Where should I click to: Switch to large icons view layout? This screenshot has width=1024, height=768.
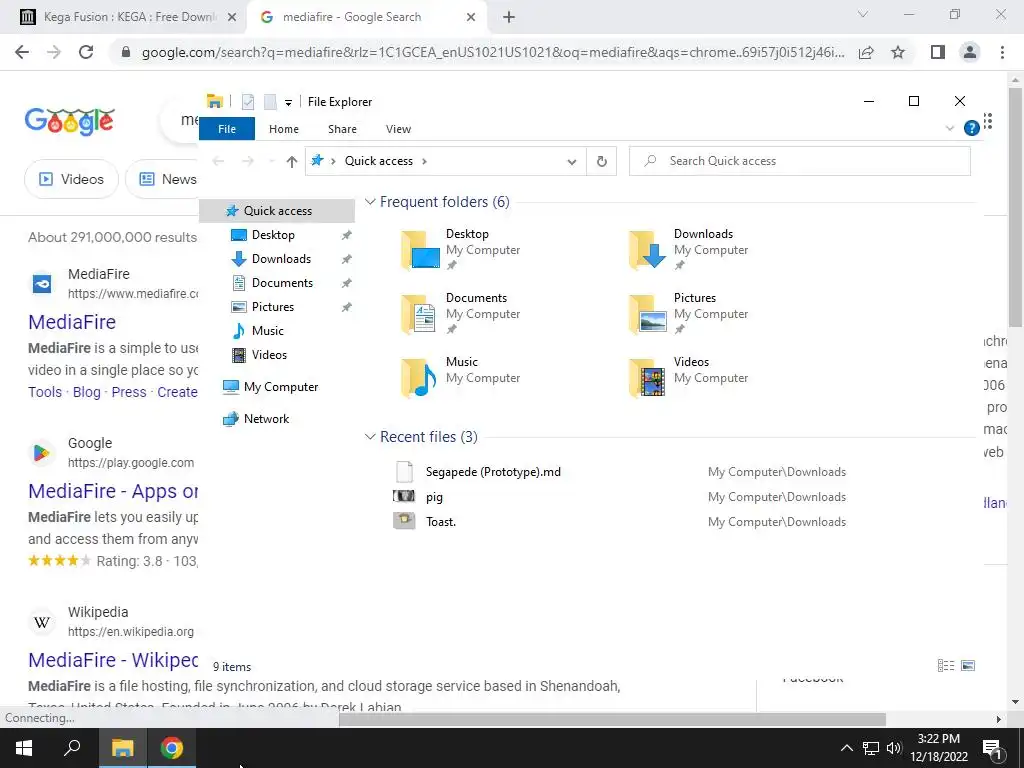coord(968,665)
